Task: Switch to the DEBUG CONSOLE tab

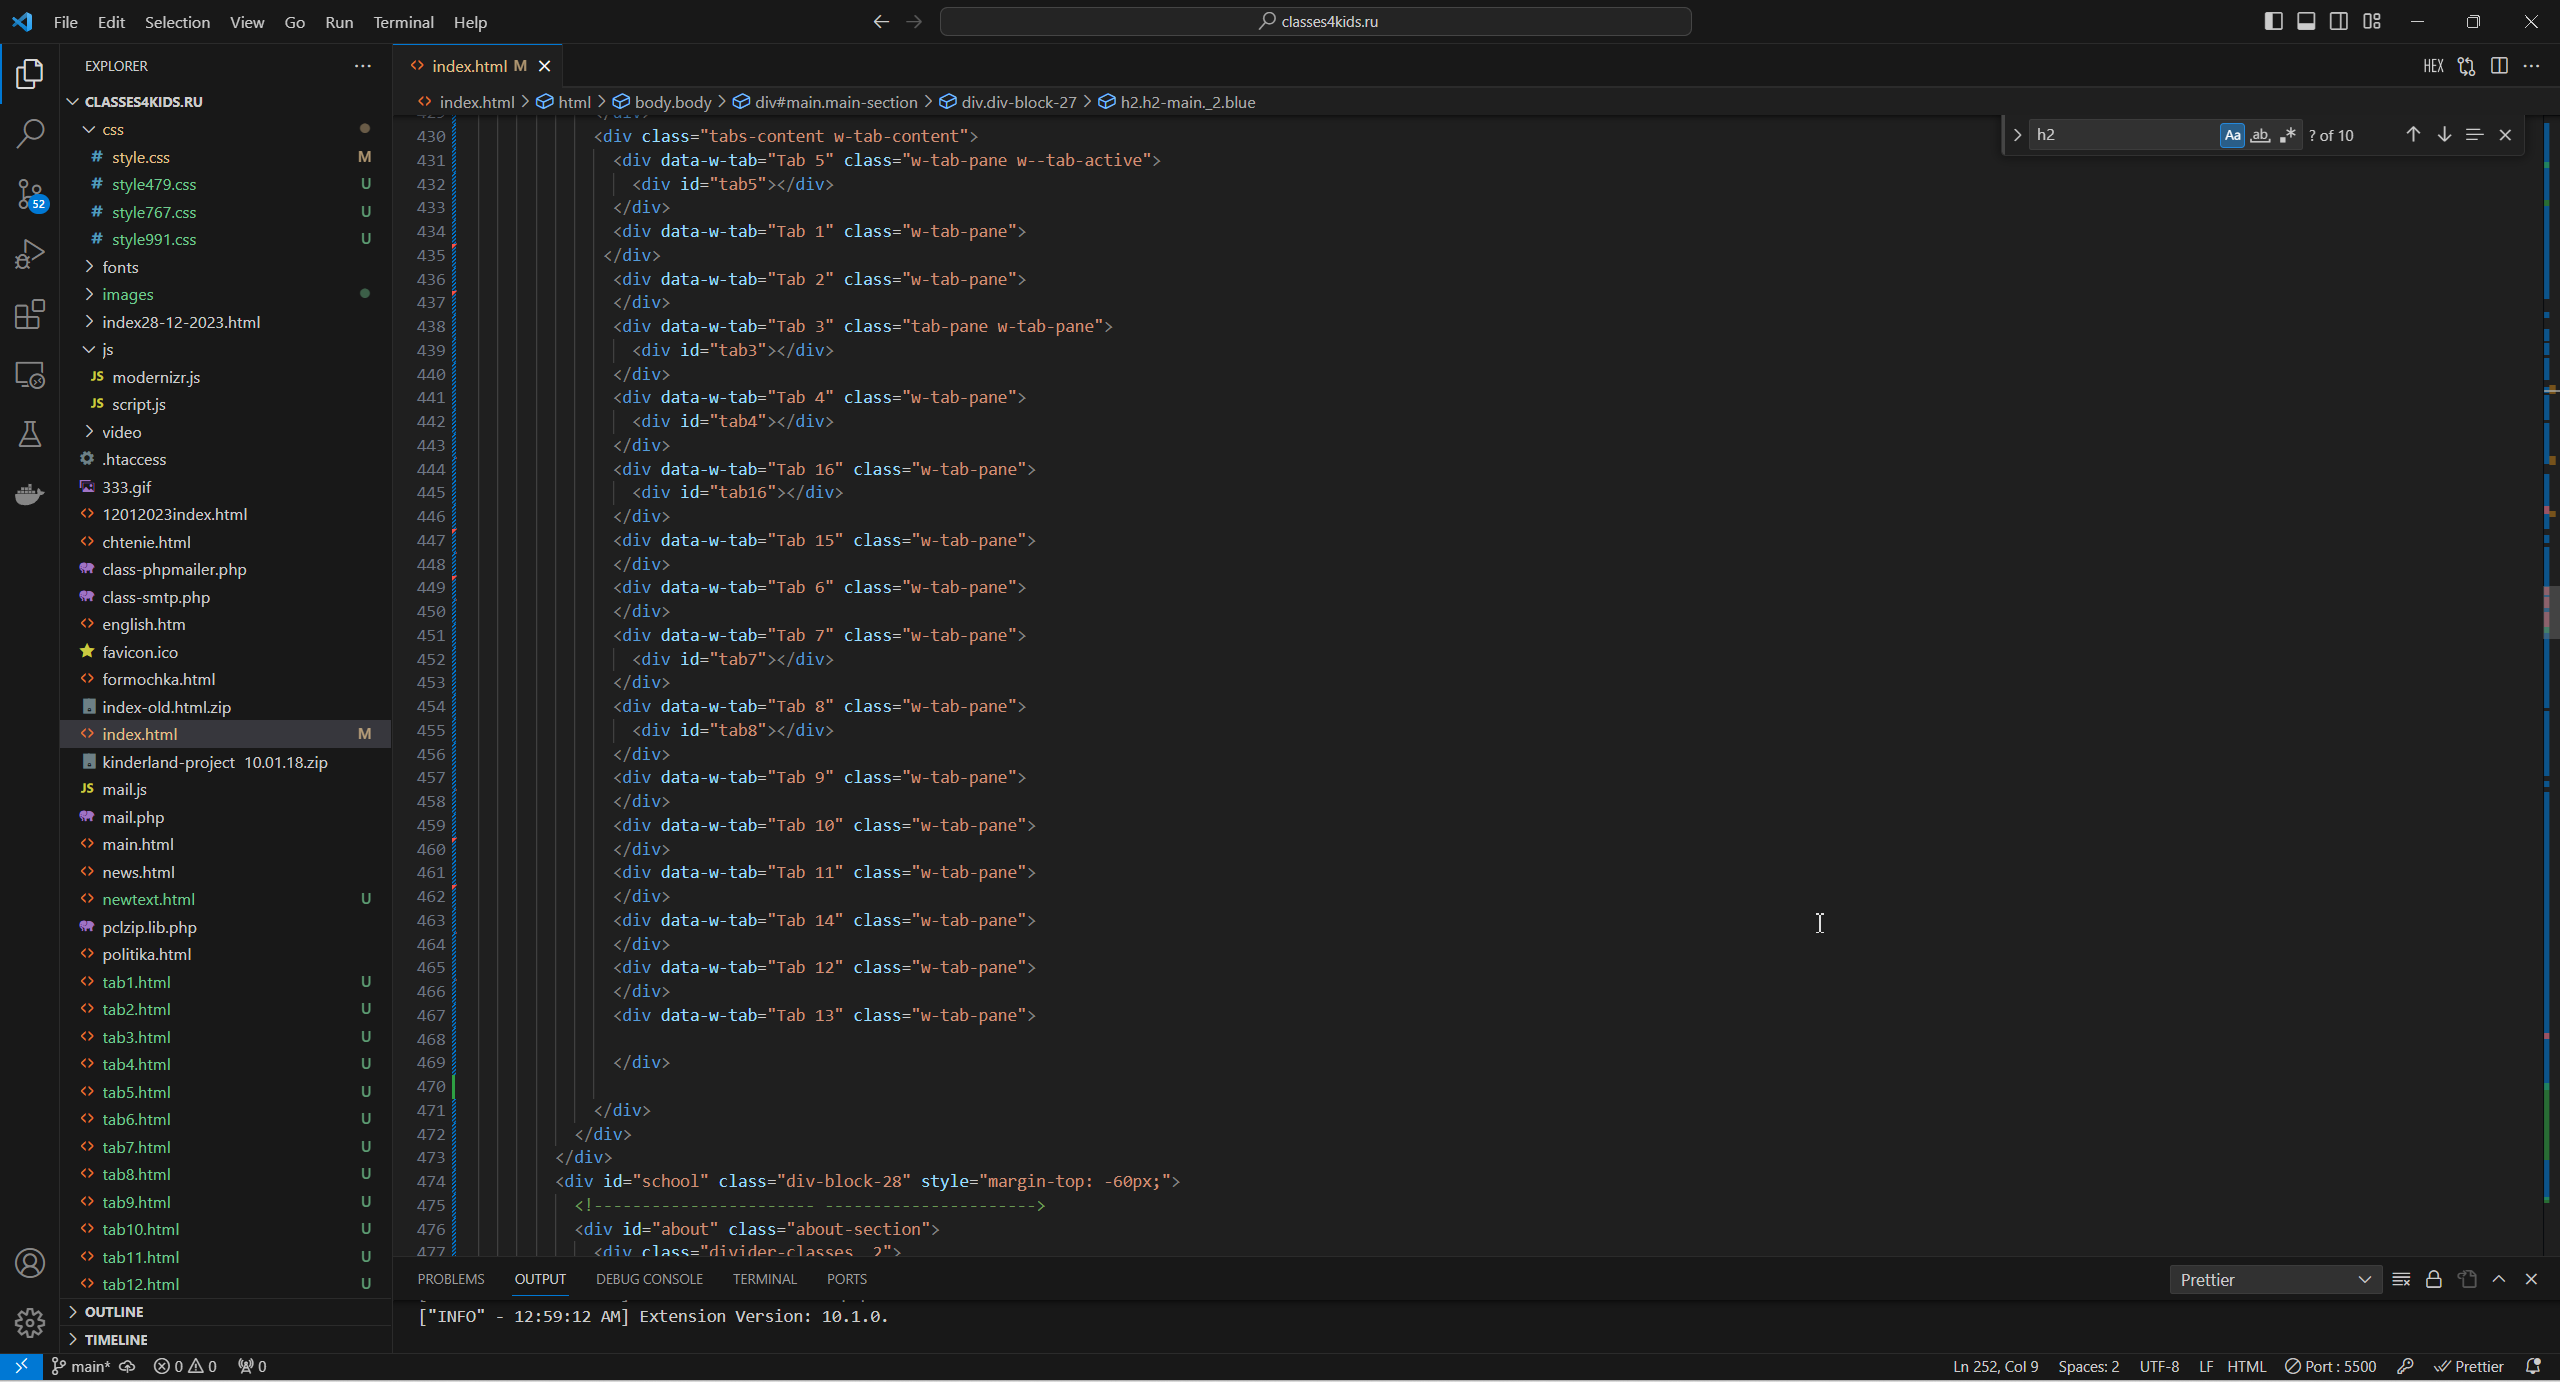Action: [649, 1279]
